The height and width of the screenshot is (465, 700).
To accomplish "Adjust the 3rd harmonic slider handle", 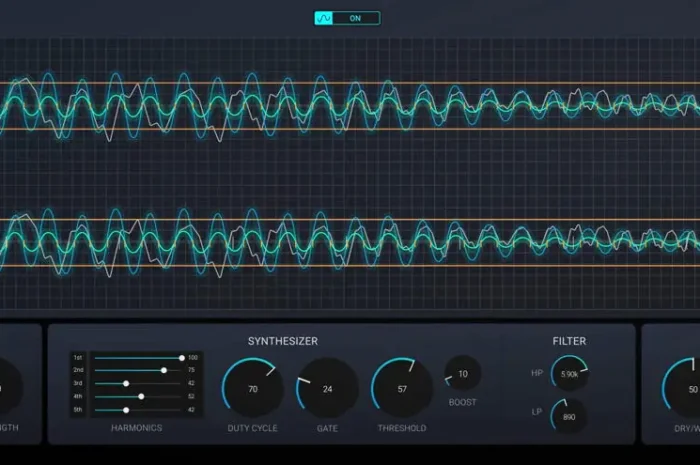I will pos(126,383).
